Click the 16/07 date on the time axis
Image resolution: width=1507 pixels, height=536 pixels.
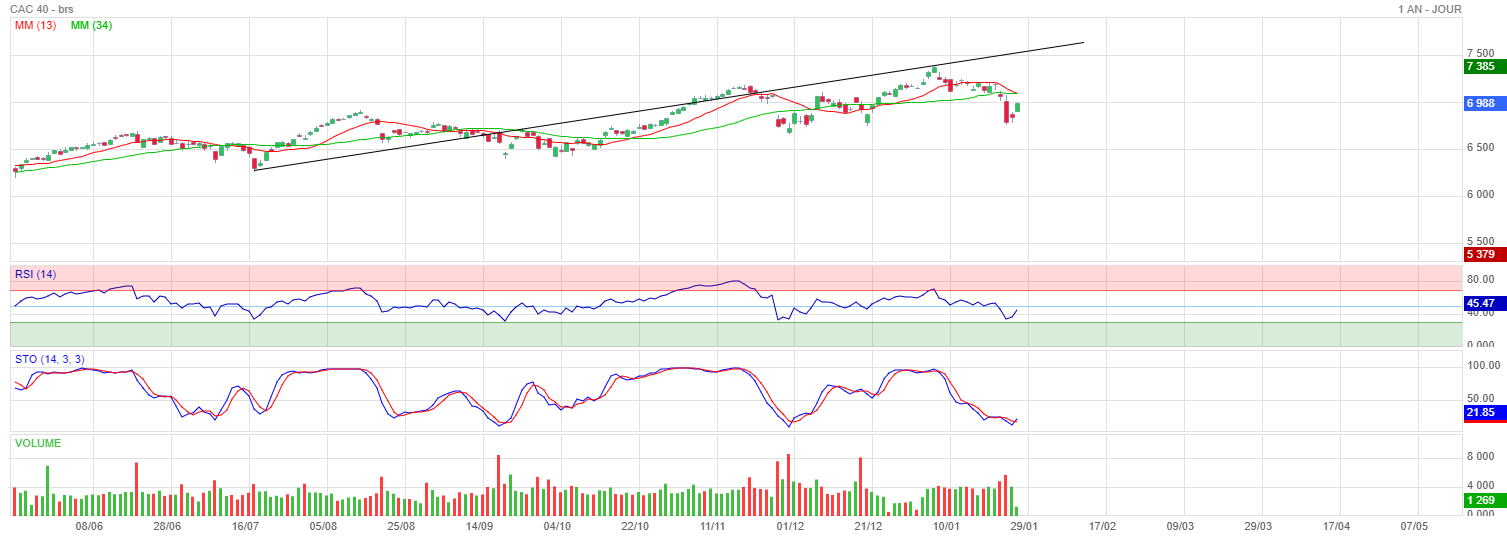point(245,526)
